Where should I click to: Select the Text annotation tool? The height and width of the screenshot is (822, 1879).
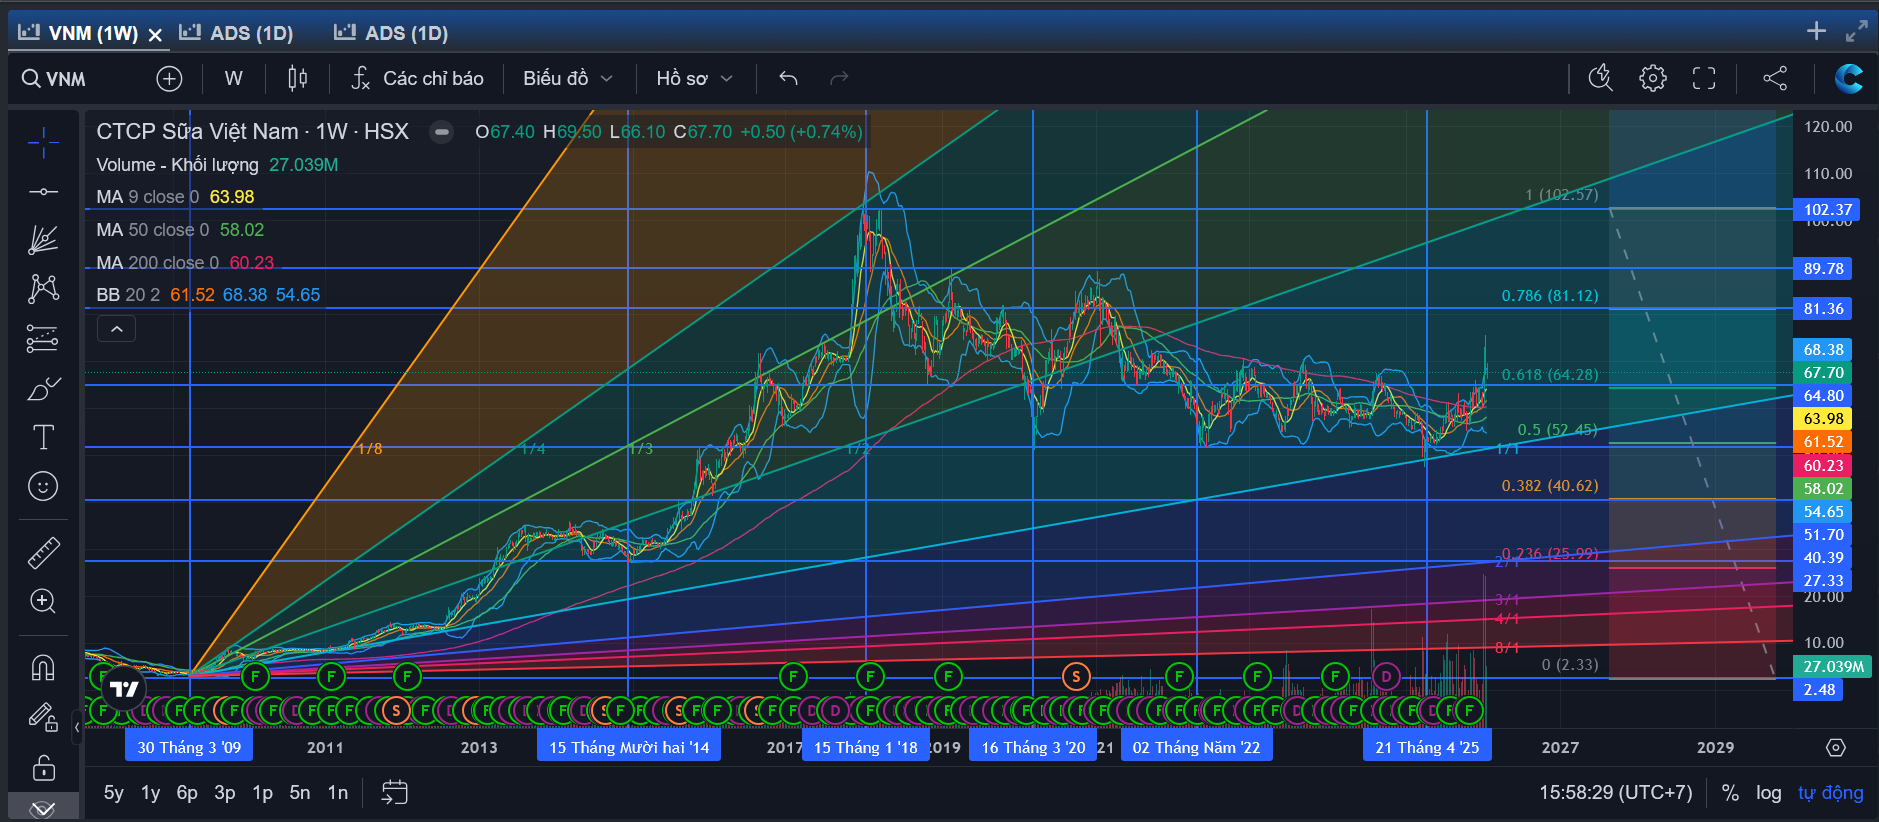point(43,437)
